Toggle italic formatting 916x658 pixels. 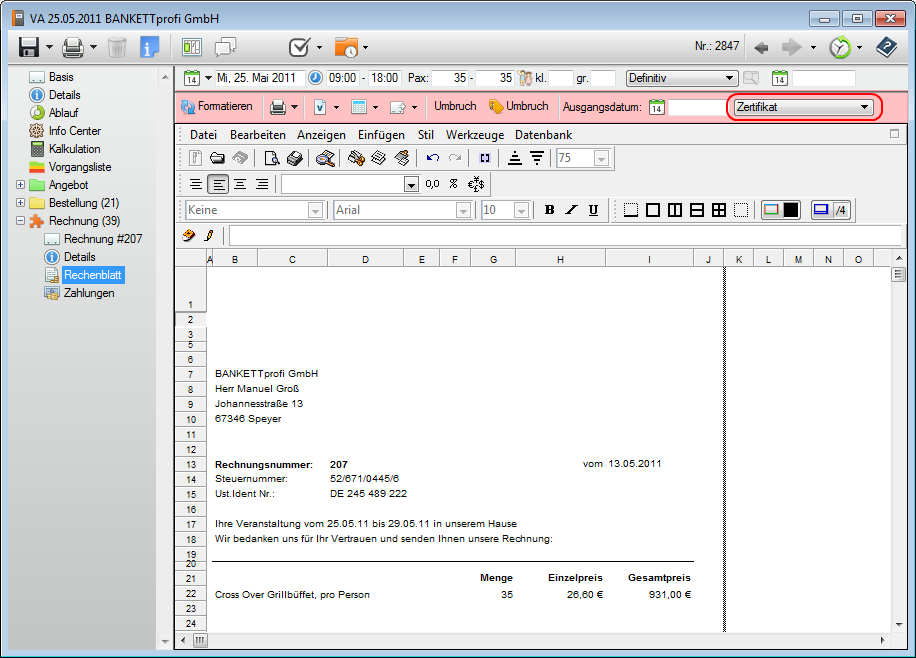[x=571, y=210]
